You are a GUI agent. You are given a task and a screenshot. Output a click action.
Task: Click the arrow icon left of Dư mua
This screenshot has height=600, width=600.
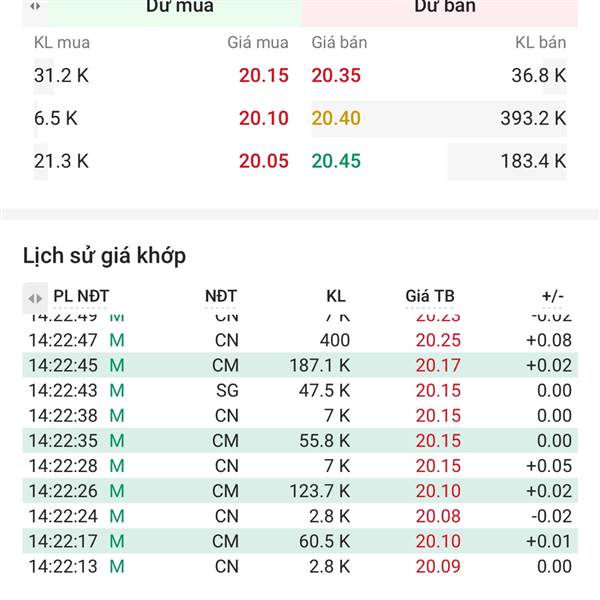35,6
